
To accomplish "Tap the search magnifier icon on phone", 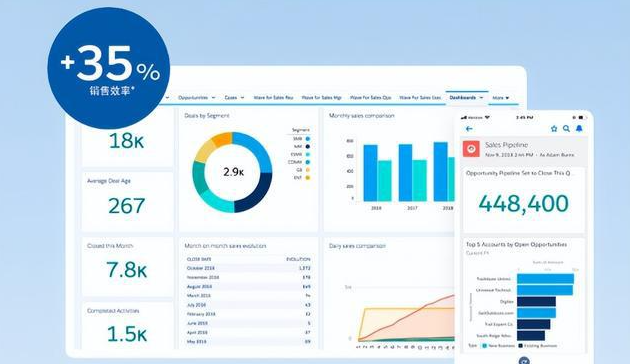I will [567, 129].
